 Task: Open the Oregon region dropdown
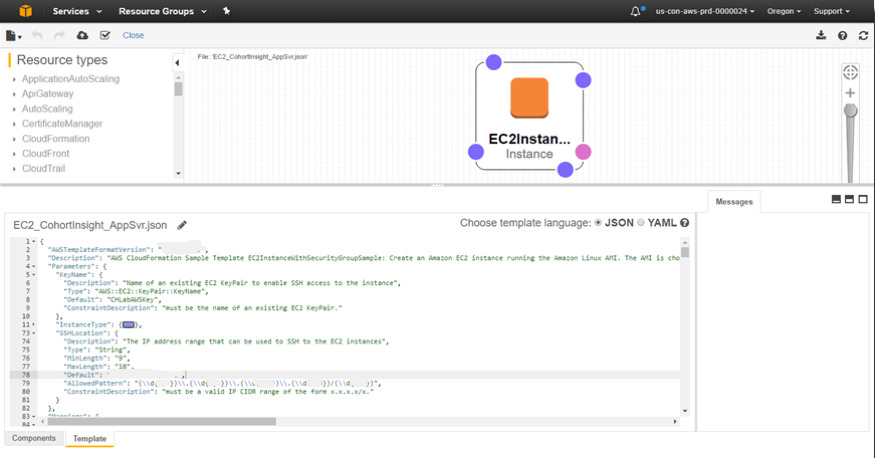pos(783,11)
